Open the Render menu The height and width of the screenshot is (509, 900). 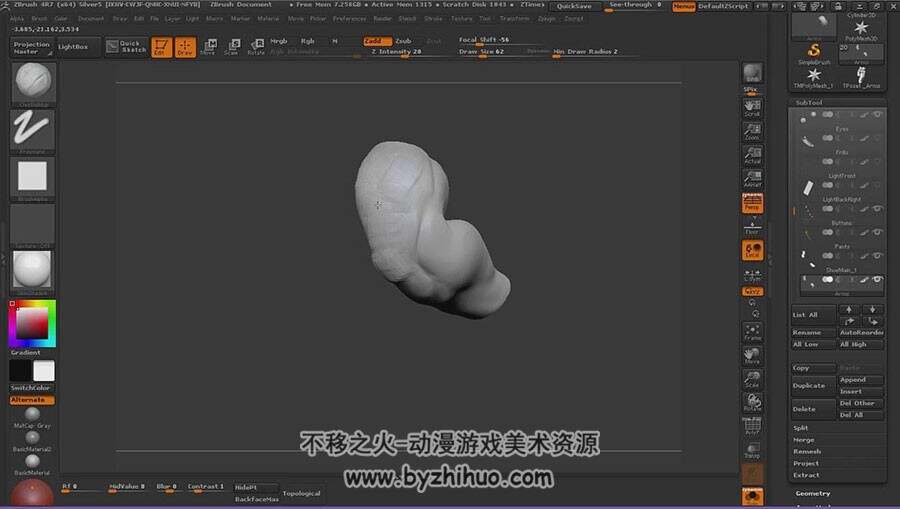(383, 19)
